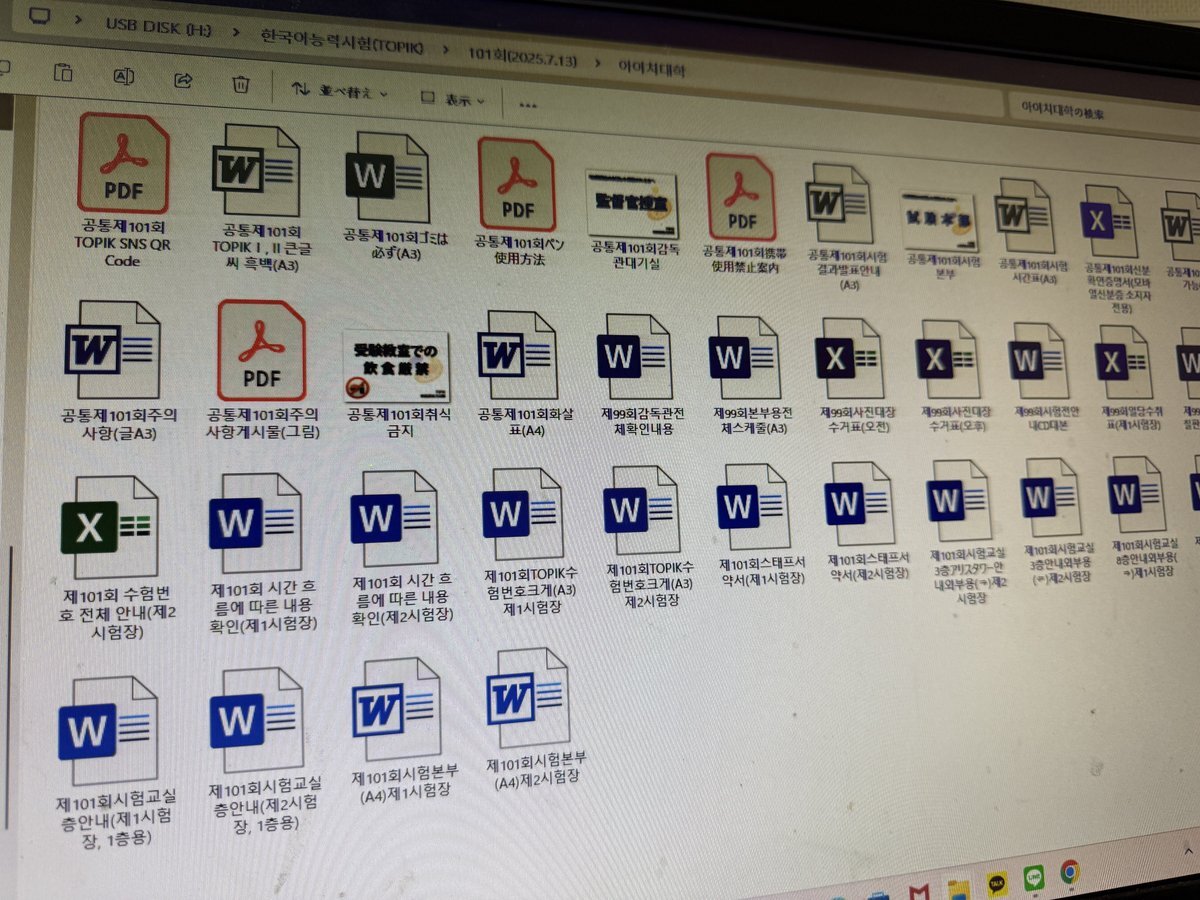Open the 並べ替え sort dropdown
This screenshot has width=1200, height=900.
(x=340, y=91)
